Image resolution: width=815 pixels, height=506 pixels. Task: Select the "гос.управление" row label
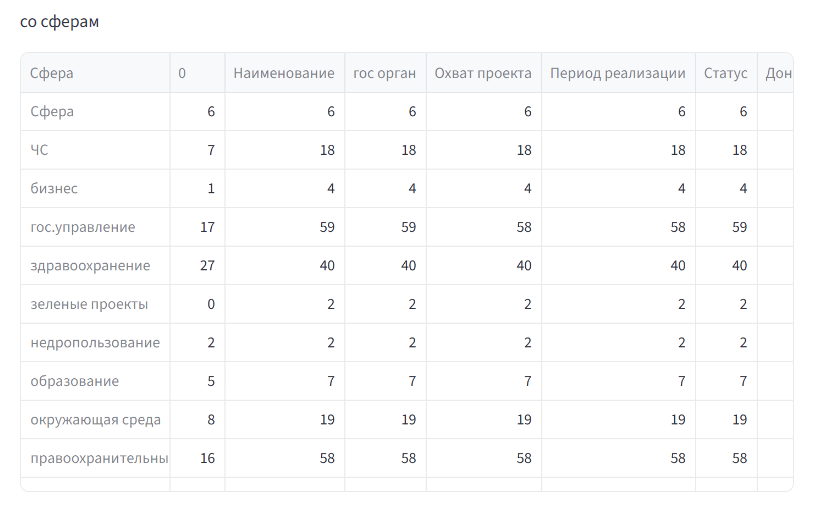[83, 227]
